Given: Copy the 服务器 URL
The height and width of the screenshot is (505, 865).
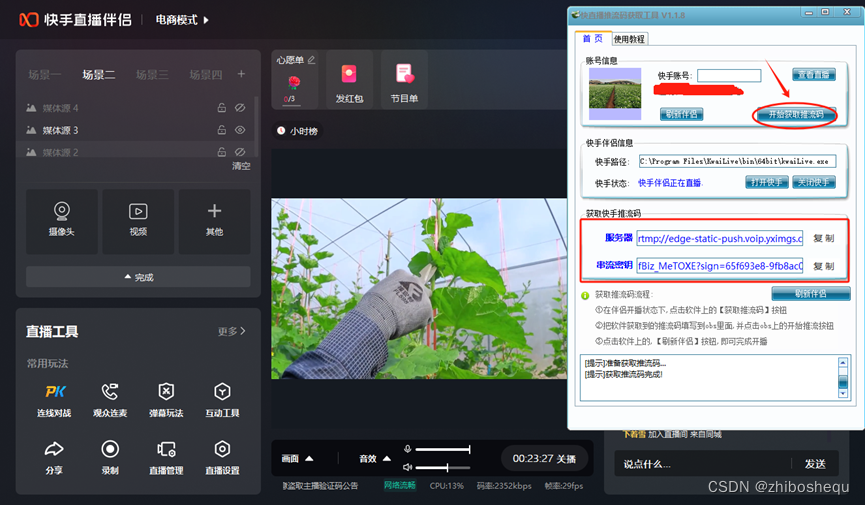Looking at the screenshot, I should 824,238.
